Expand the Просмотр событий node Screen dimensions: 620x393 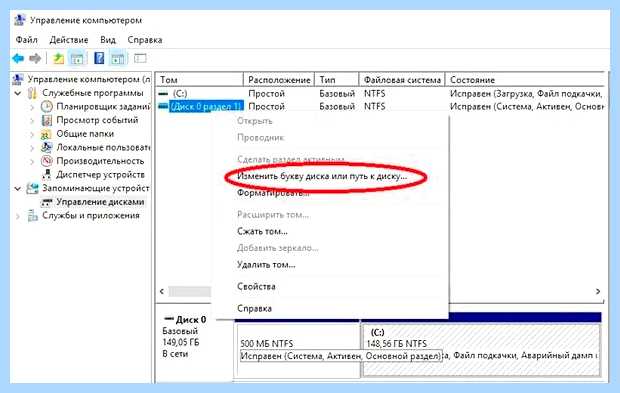click(x=32, y=120)
